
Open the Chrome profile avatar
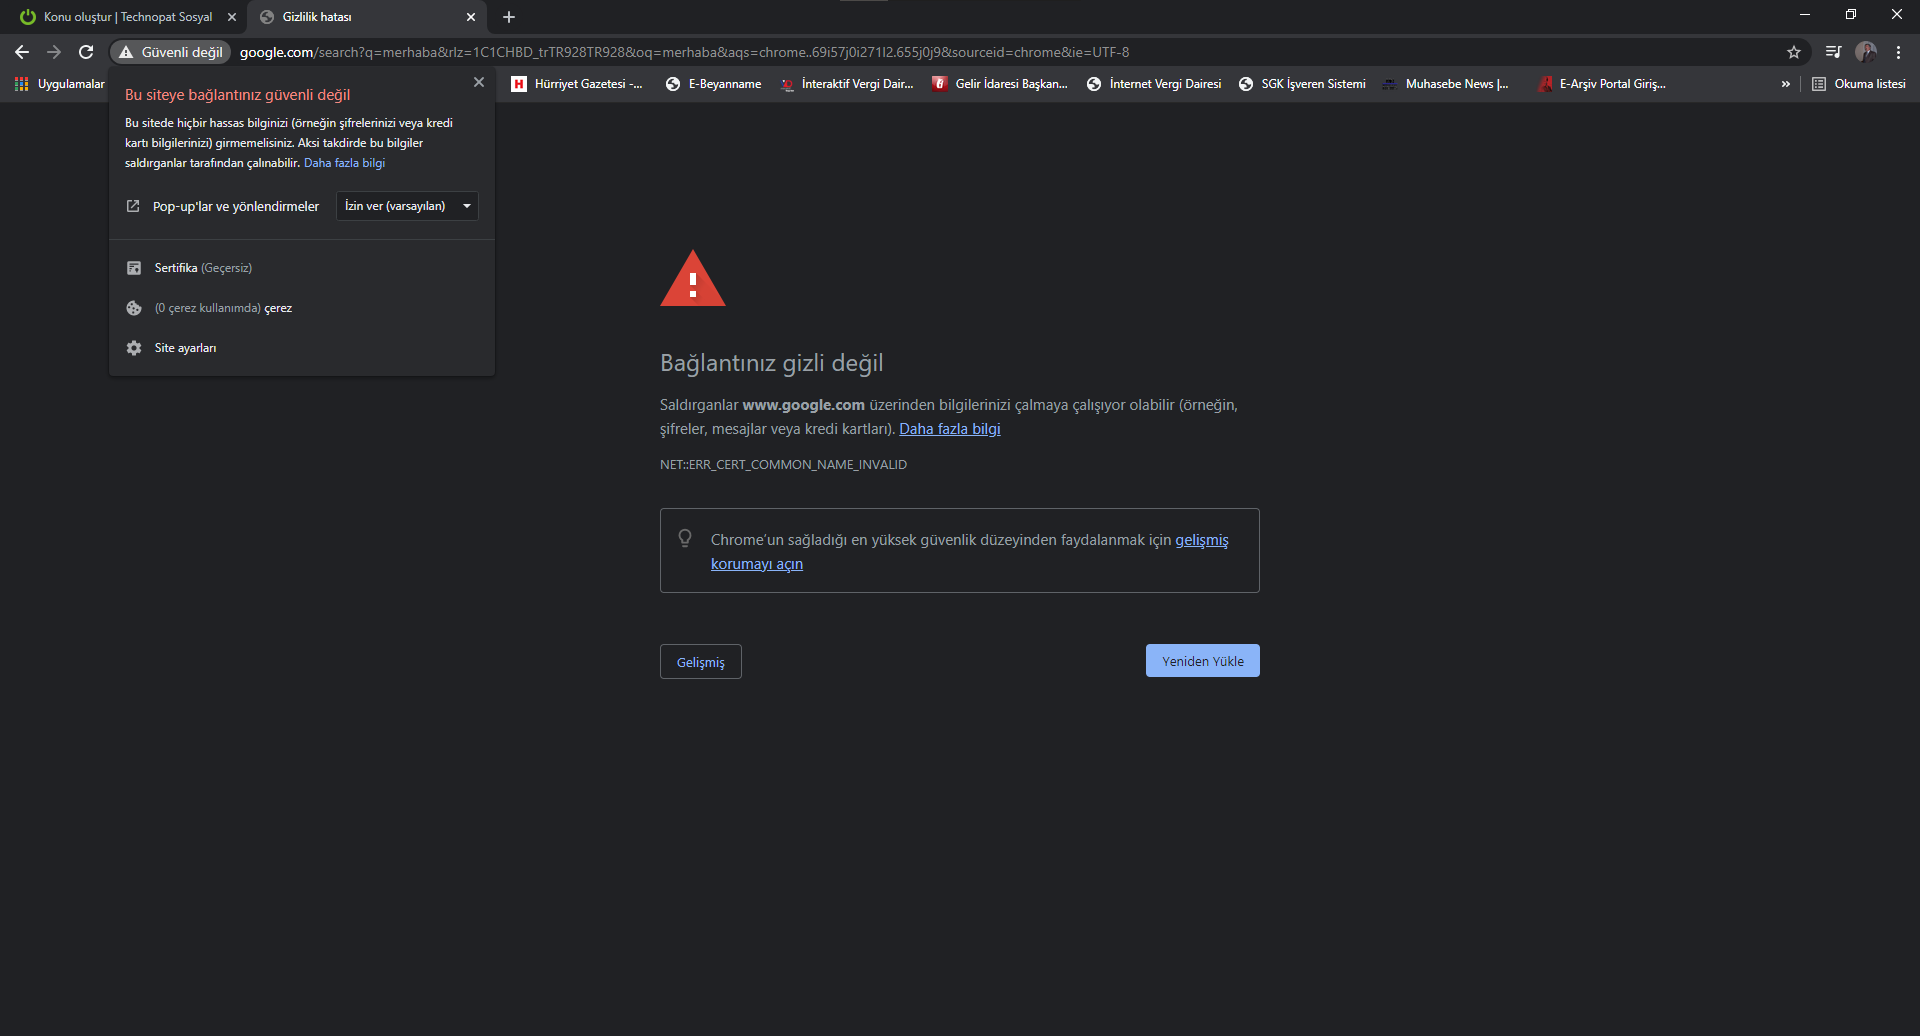(1866, 52)
